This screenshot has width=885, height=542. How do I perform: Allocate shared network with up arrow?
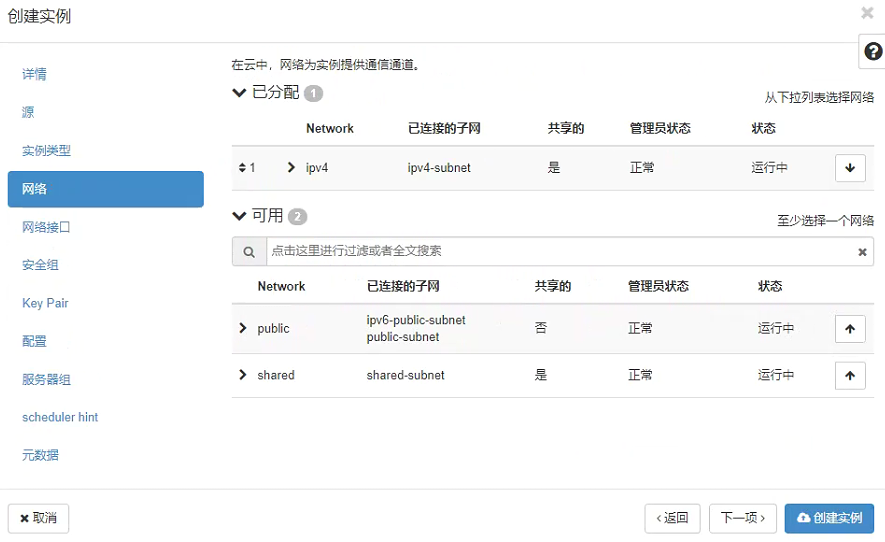click(x=849, y=375)
